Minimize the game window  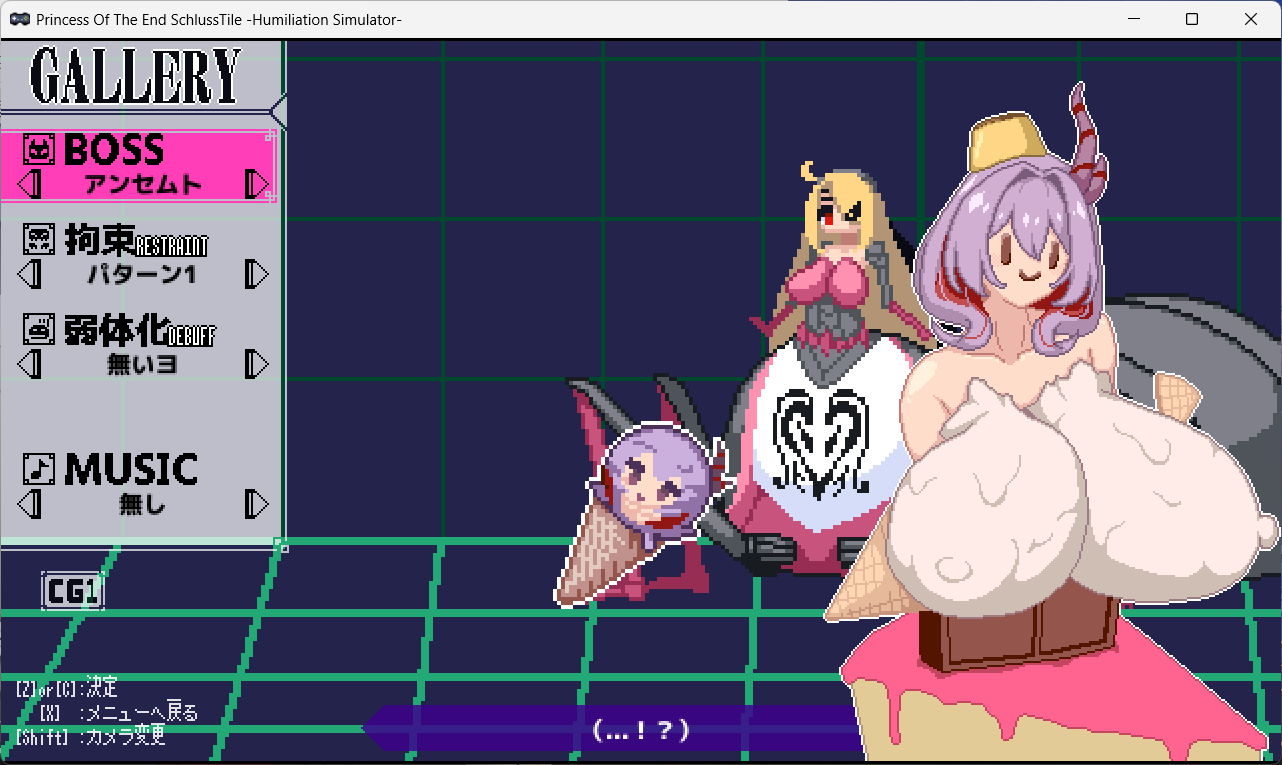(x=1134, y=19)
